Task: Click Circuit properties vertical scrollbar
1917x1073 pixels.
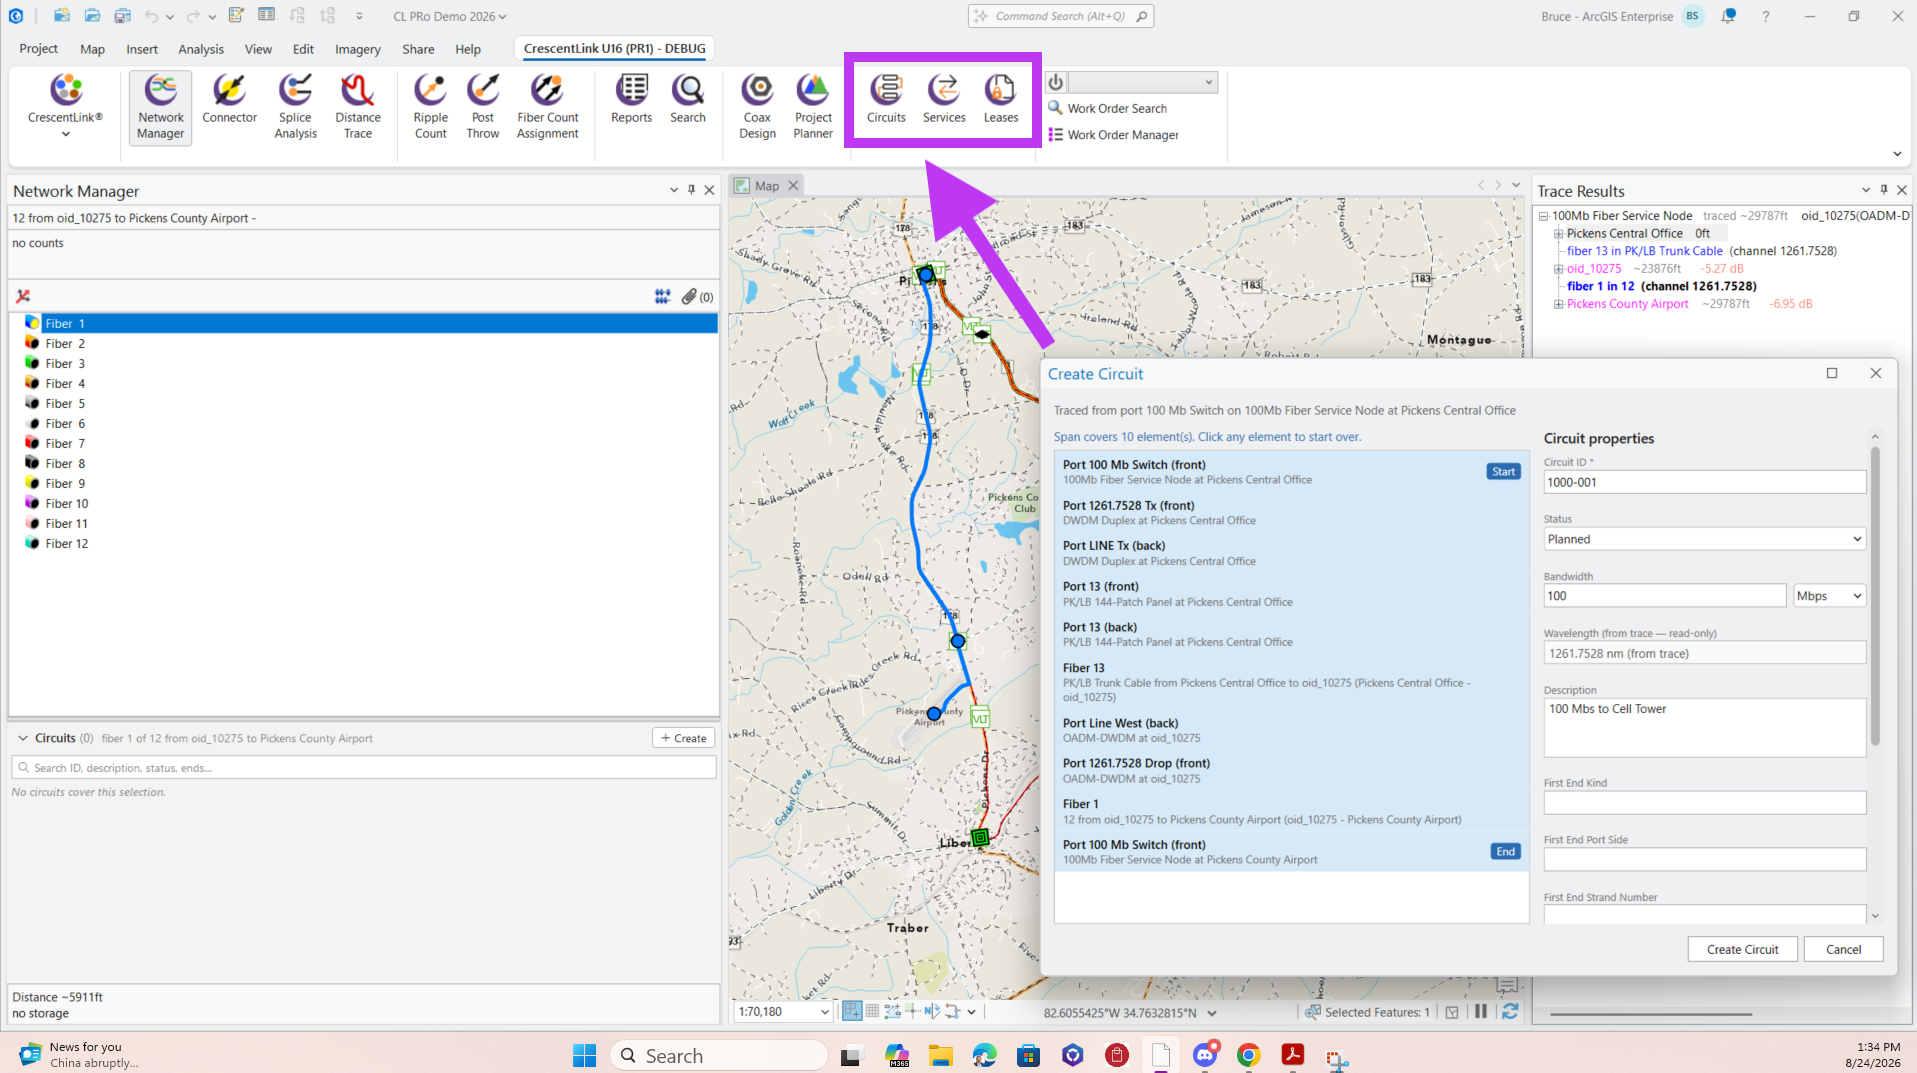Action: [x=1875, y=595]
